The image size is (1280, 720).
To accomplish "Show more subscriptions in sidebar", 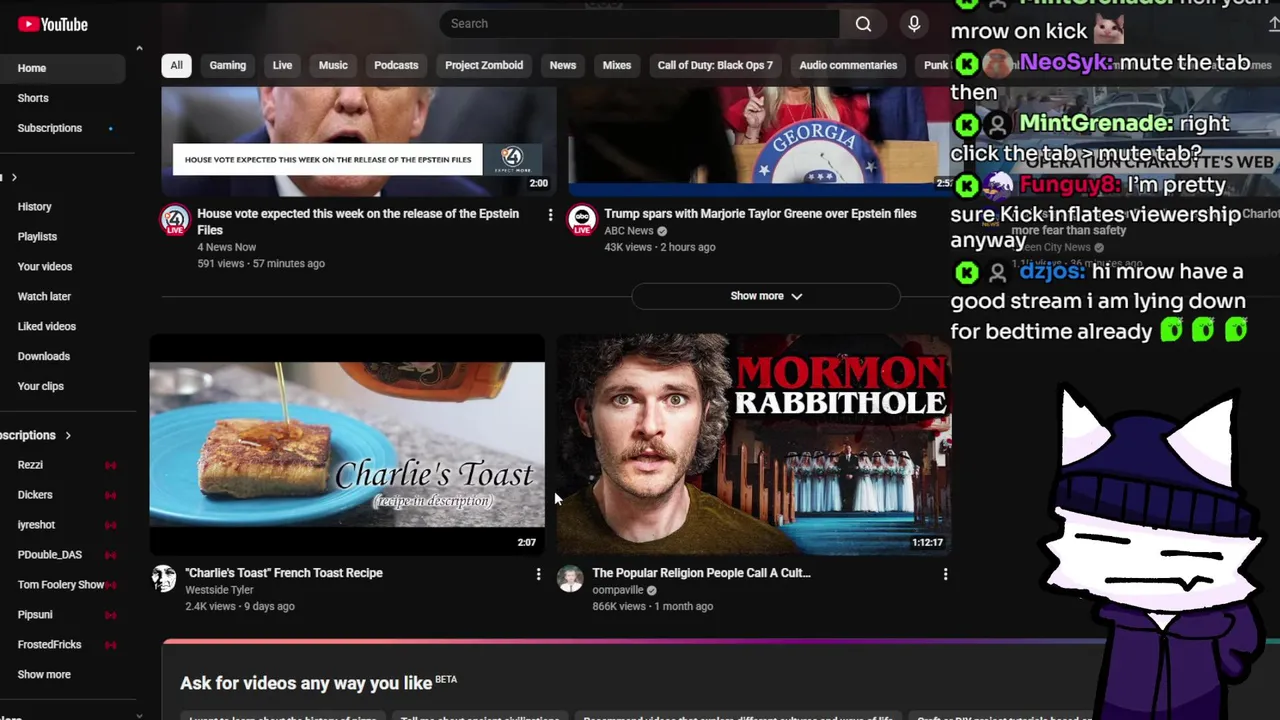I will pos(44,674).
